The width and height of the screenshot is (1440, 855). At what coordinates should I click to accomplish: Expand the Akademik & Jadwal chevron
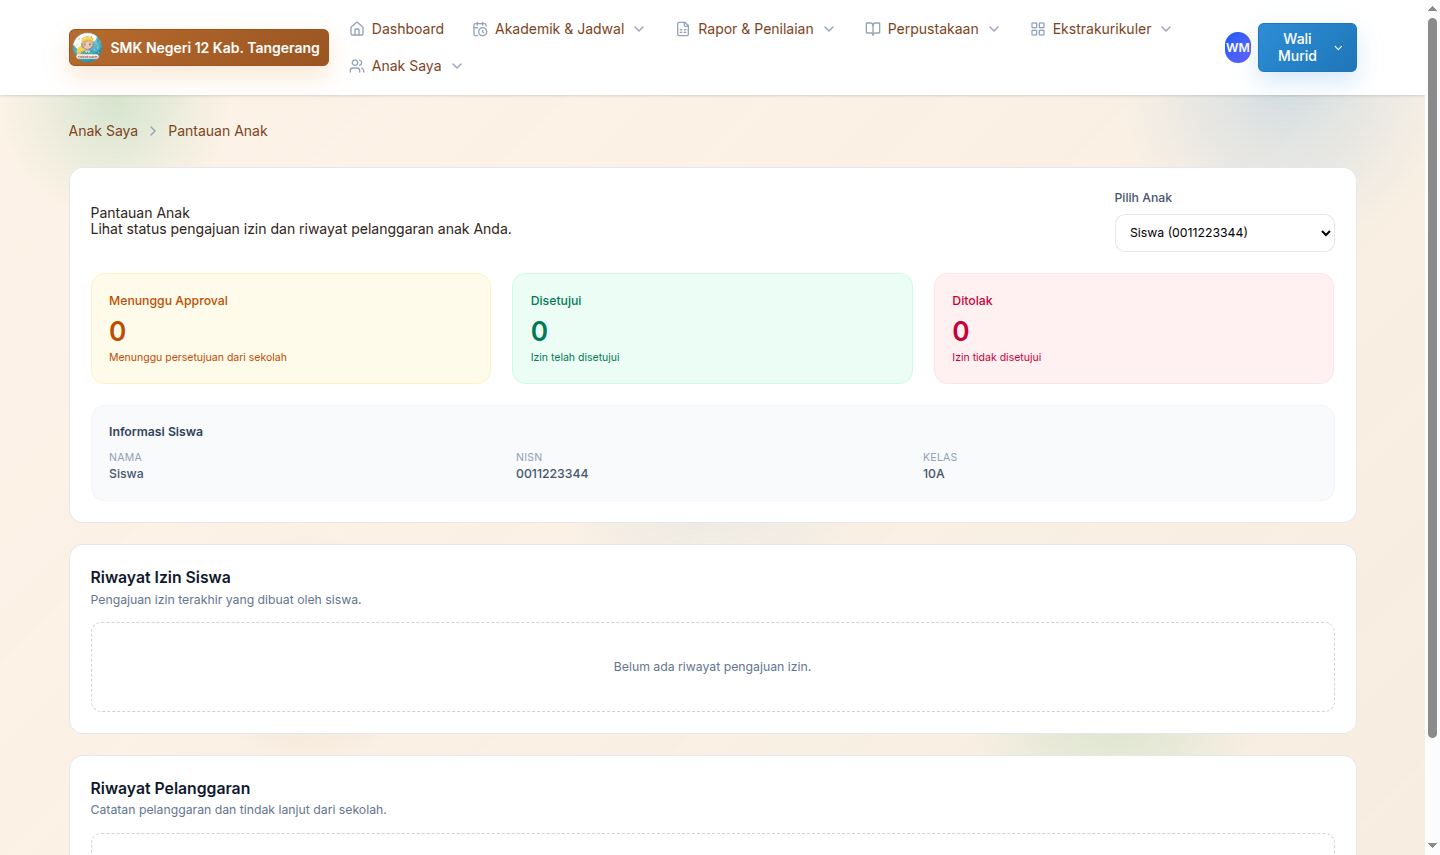pyautogui.click(x=639, y=29)
